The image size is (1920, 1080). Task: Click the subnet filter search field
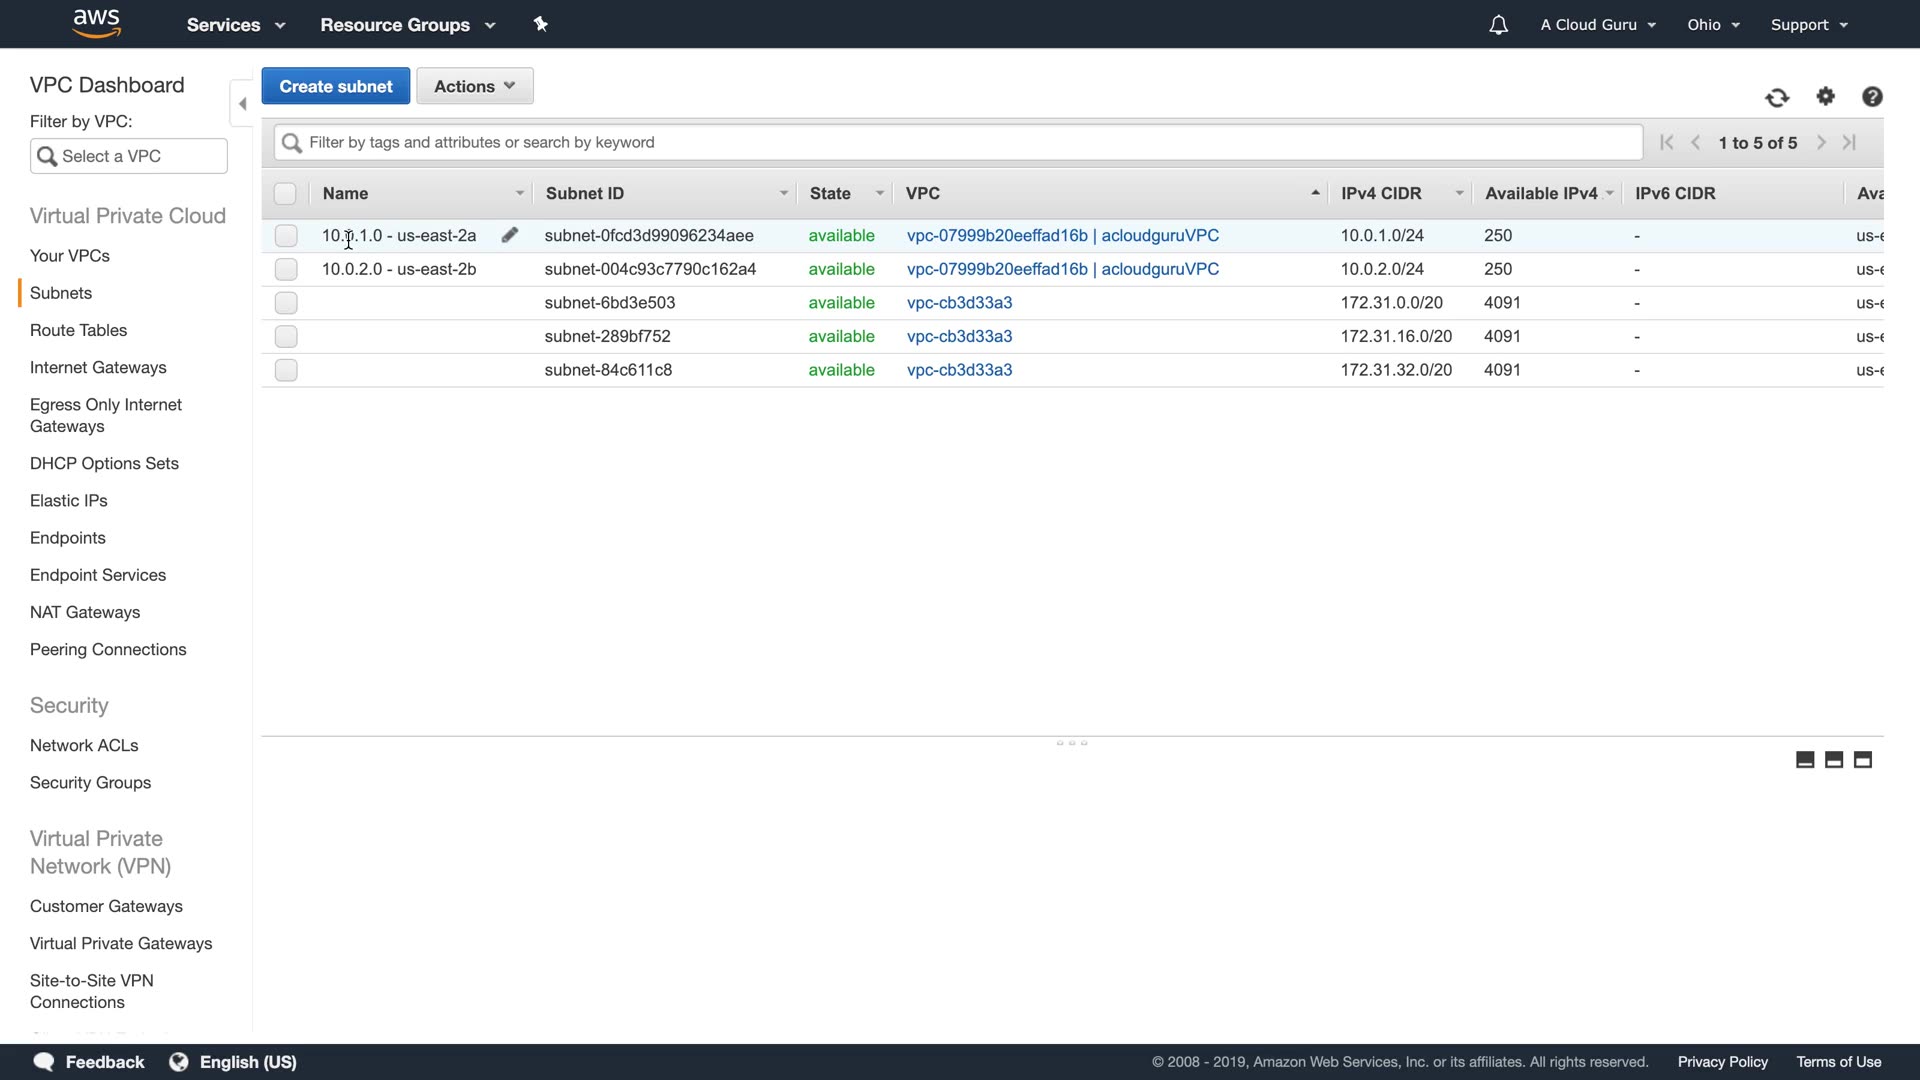pyautogui.click(x=960, y=142)
